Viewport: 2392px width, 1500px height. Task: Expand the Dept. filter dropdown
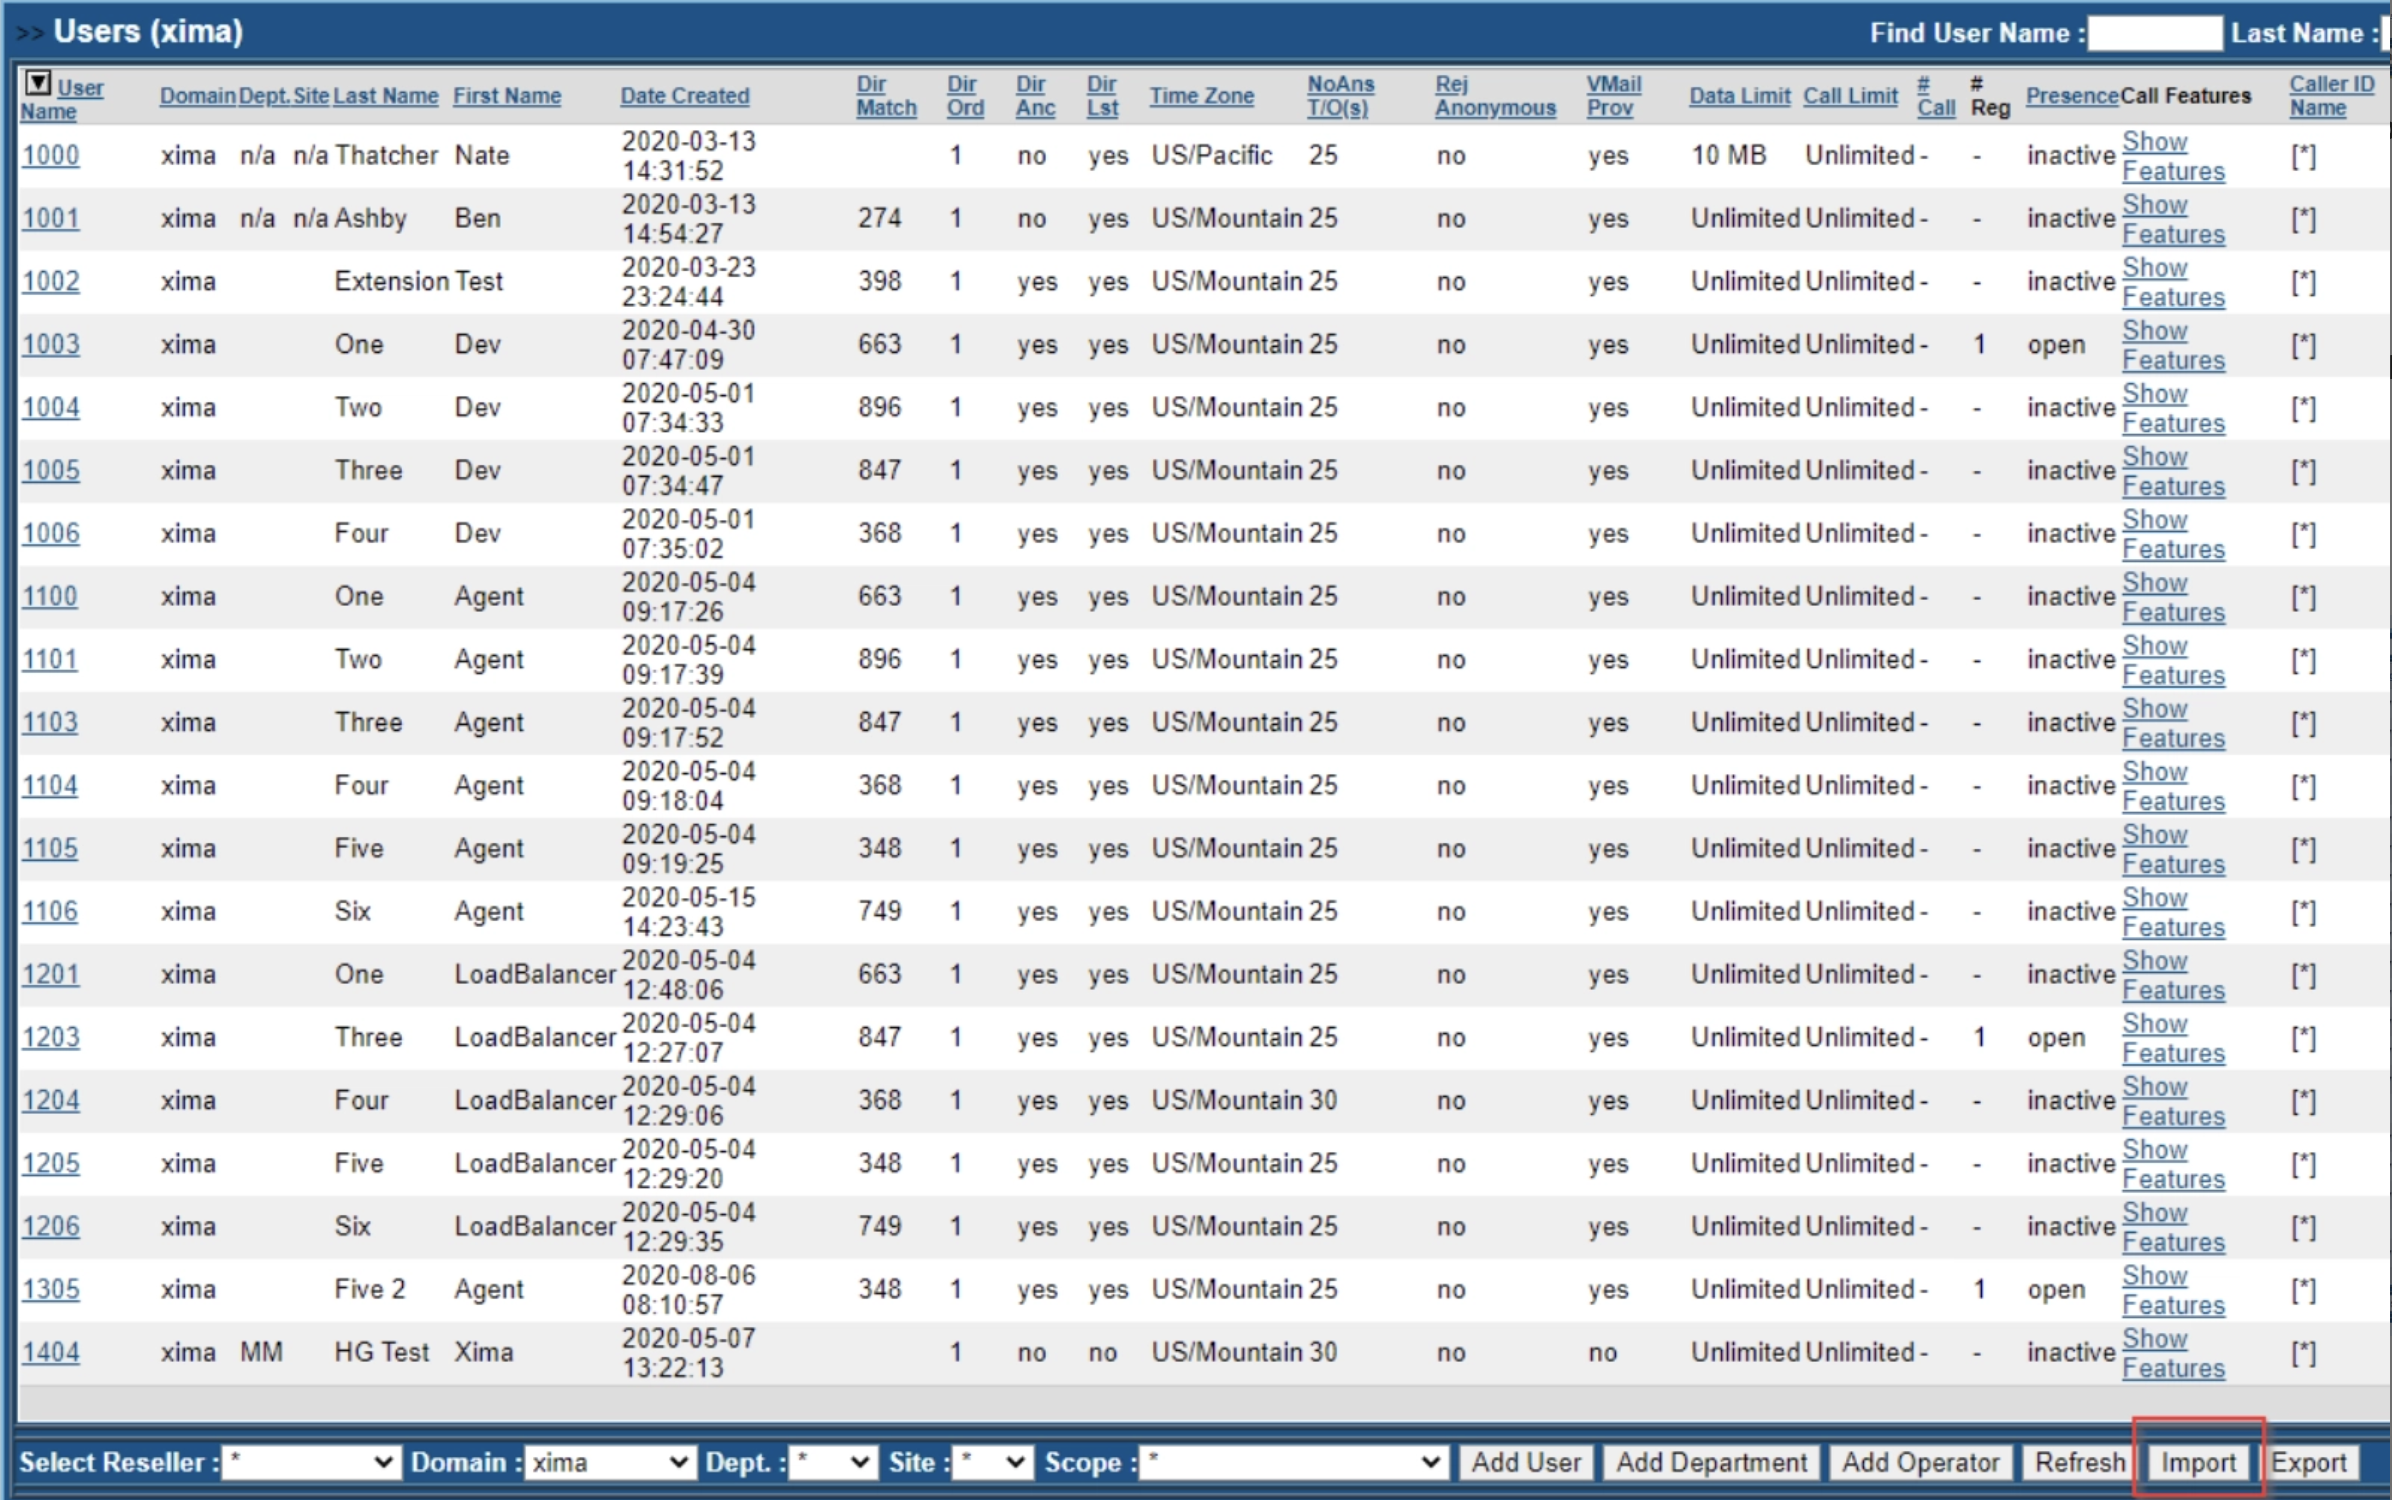[833, 1463]
